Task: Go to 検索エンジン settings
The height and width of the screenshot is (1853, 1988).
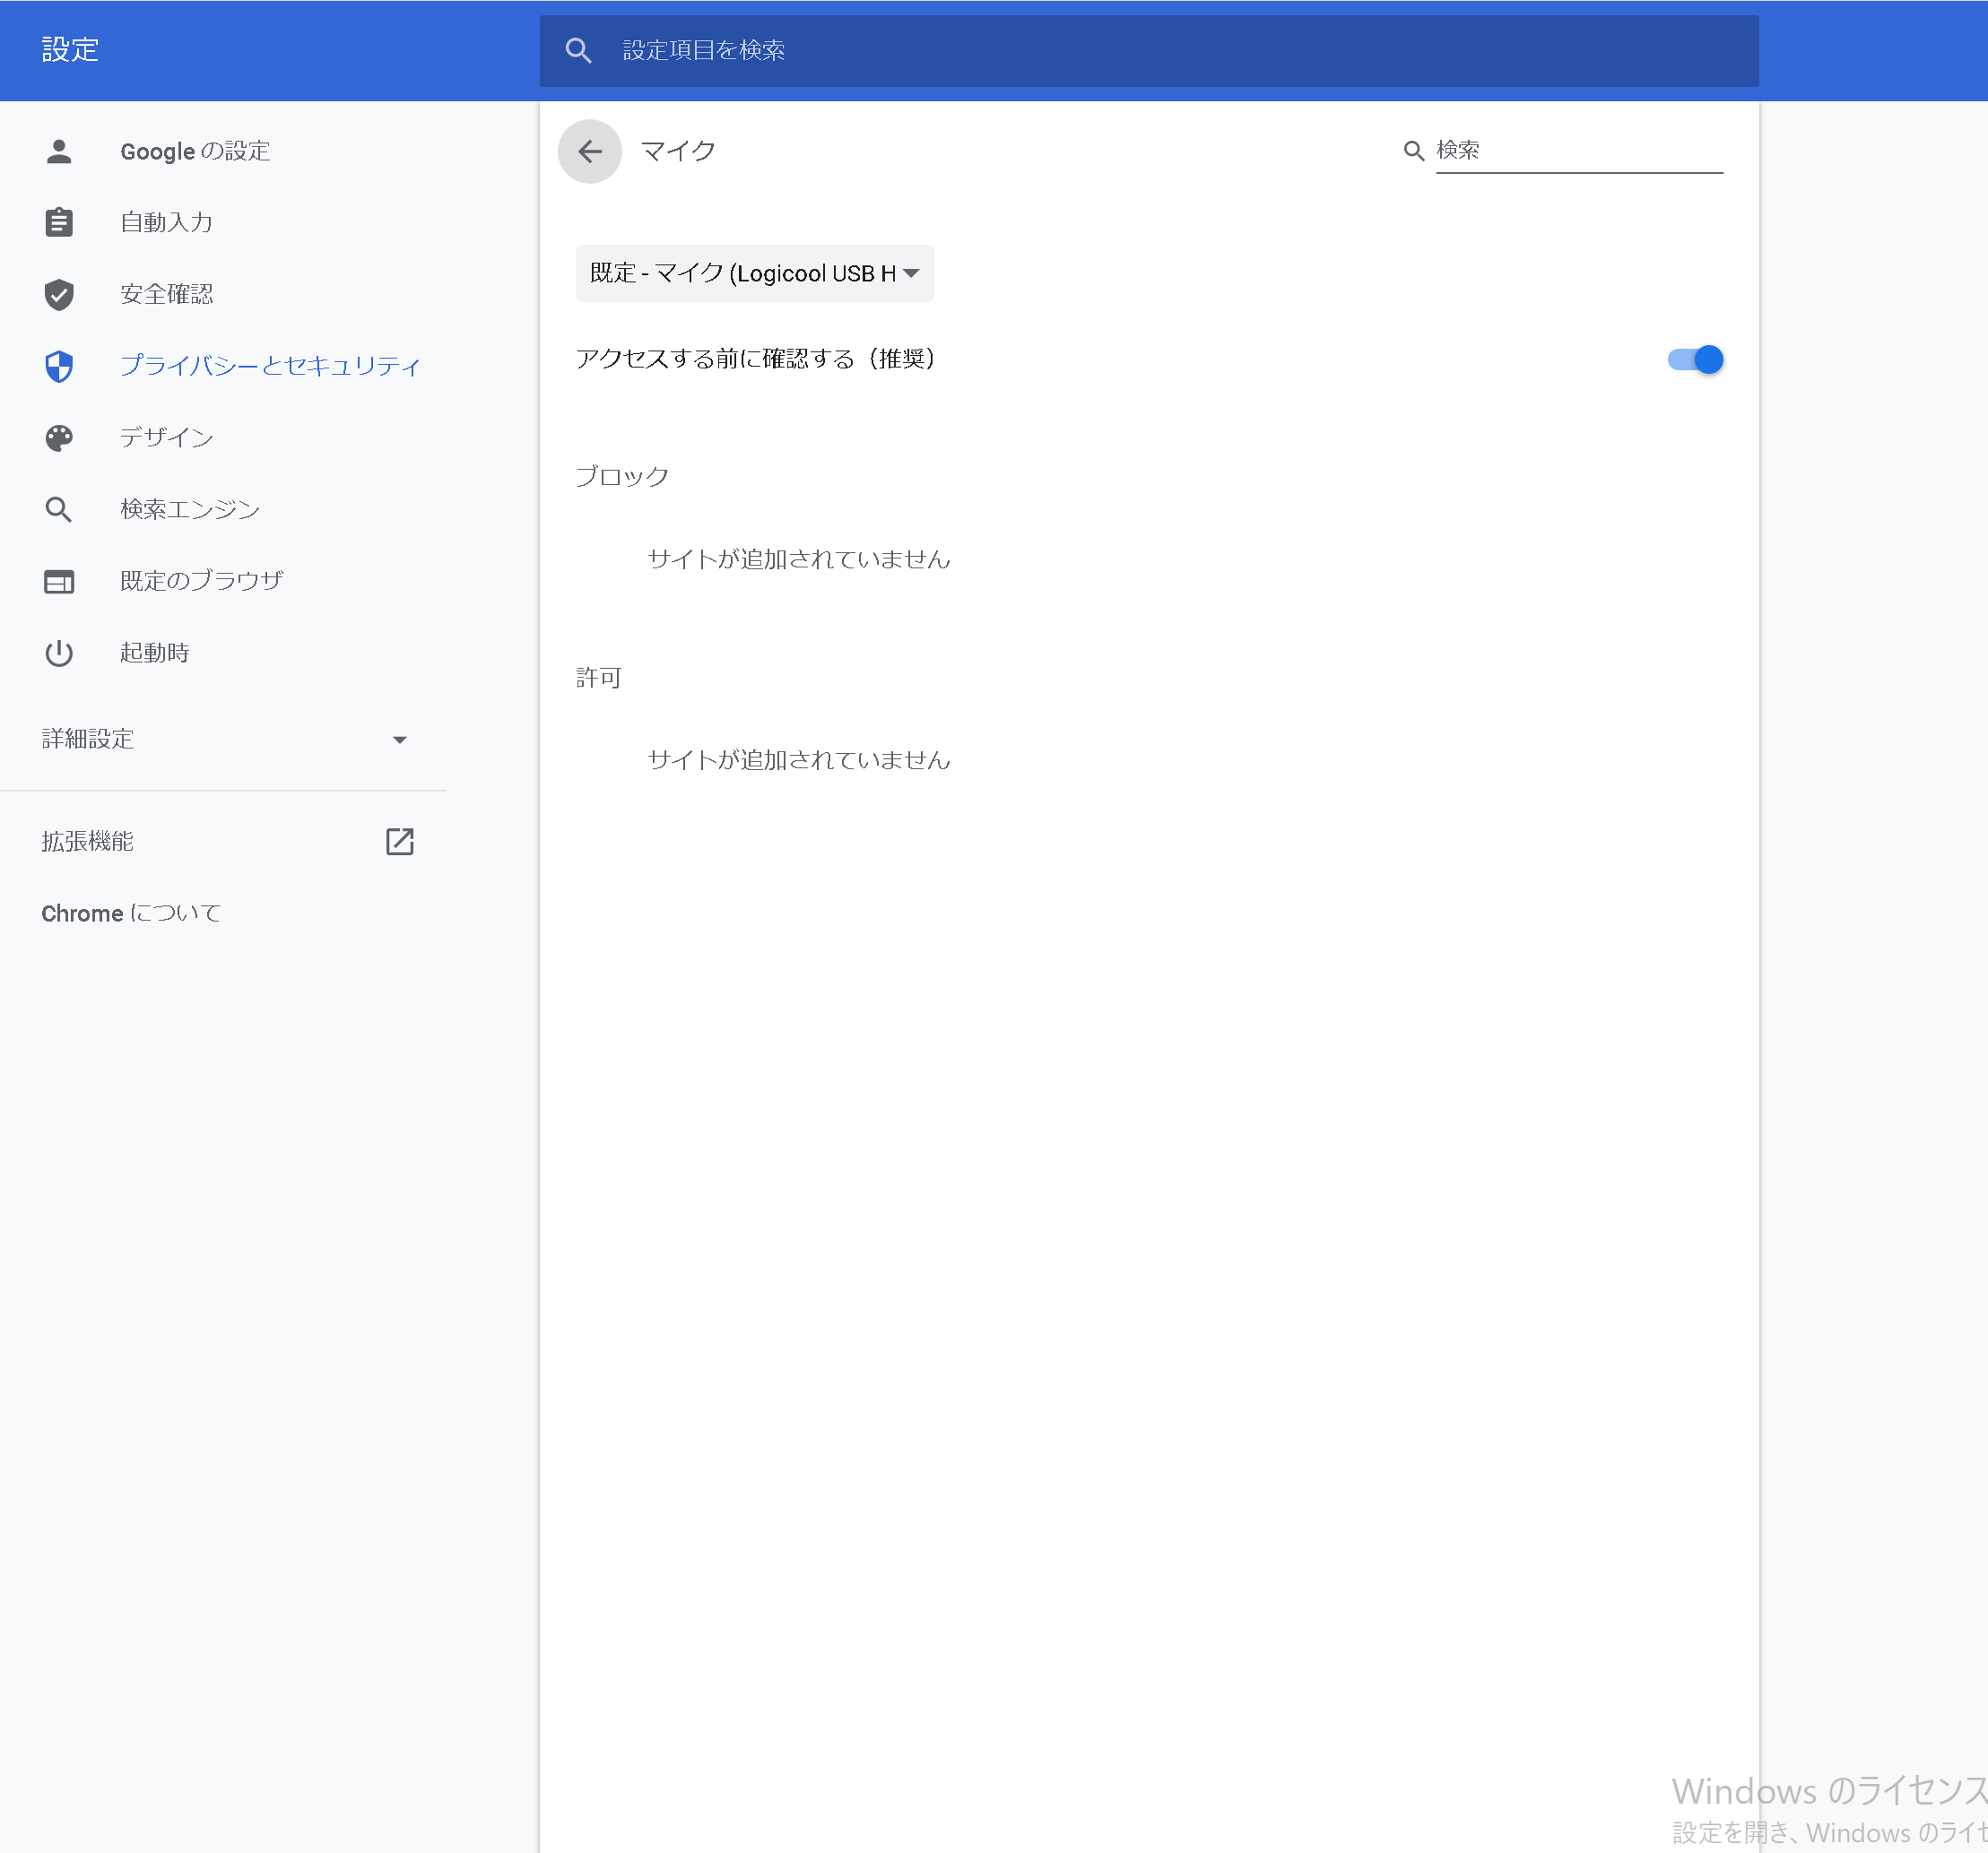Action: [x=189, y=509]
